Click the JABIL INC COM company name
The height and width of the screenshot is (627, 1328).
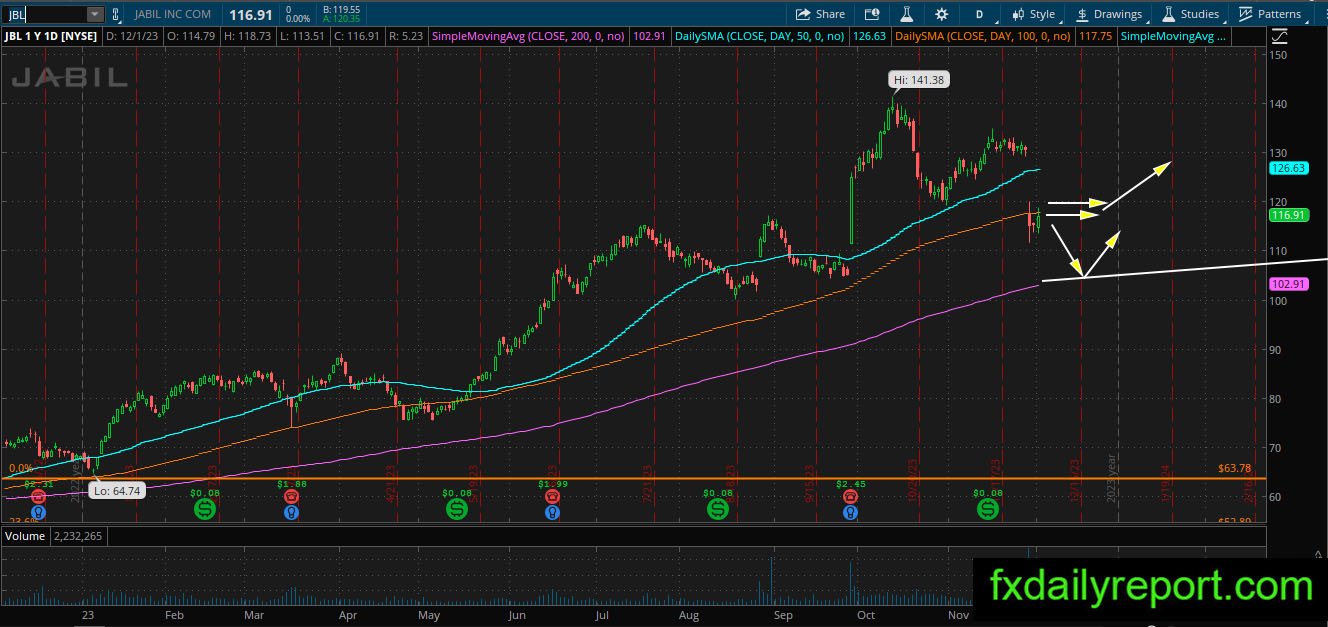pyautogui.click(x=173, y=14)
